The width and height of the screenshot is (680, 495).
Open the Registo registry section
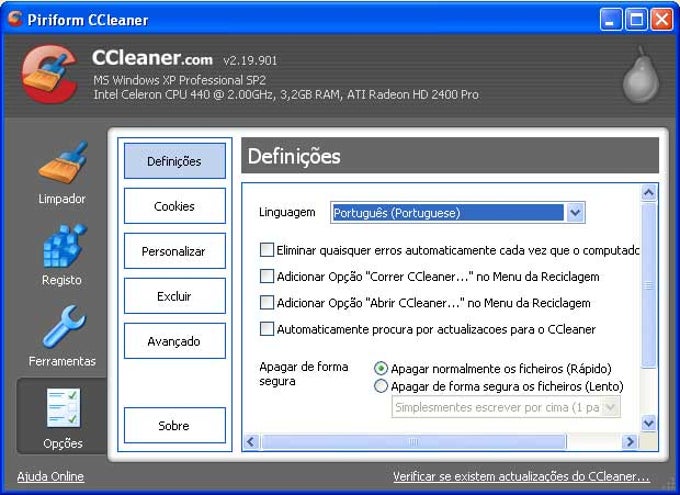tap(62, 255)
